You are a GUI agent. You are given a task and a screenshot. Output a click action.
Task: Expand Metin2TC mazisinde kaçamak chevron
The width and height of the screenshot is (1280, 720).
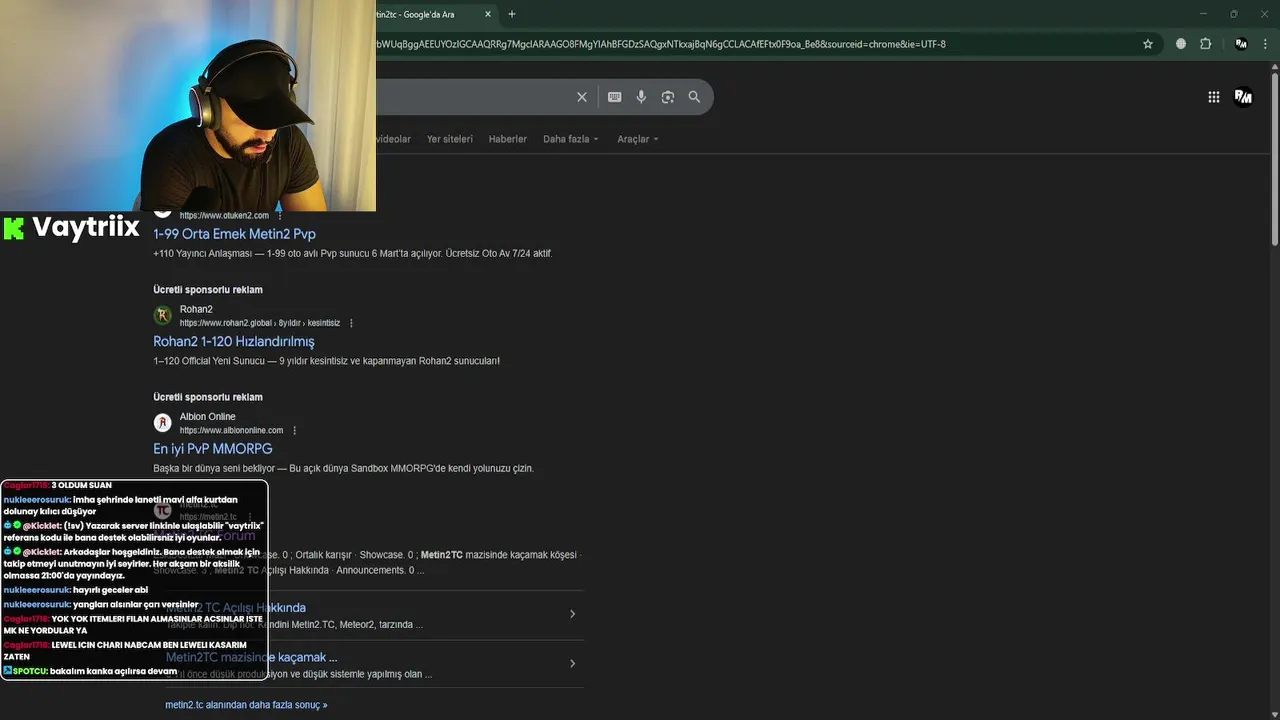tap(572, 663)
